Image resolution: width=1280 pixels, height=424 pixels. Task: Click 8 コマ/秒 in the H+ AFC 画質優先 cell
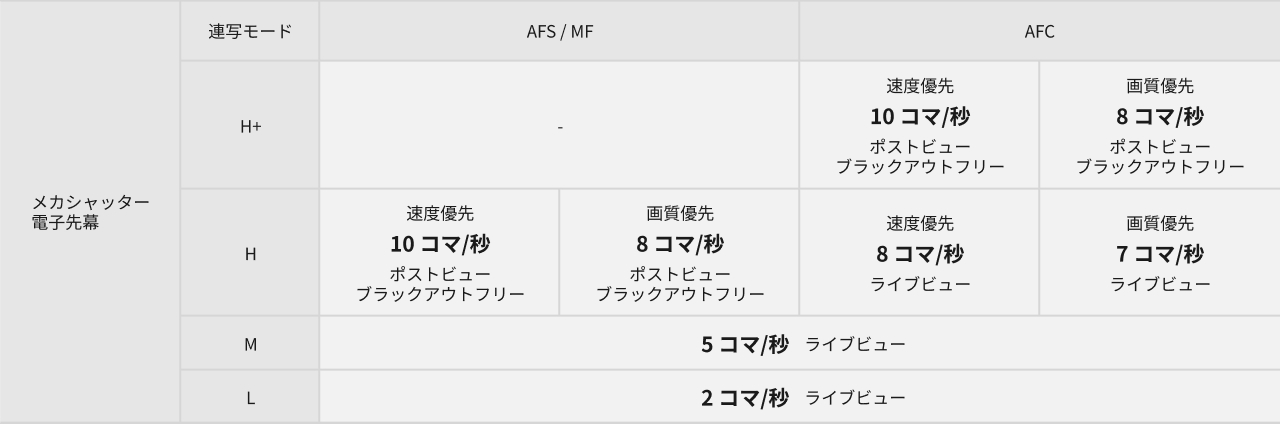coord(1160,116)
